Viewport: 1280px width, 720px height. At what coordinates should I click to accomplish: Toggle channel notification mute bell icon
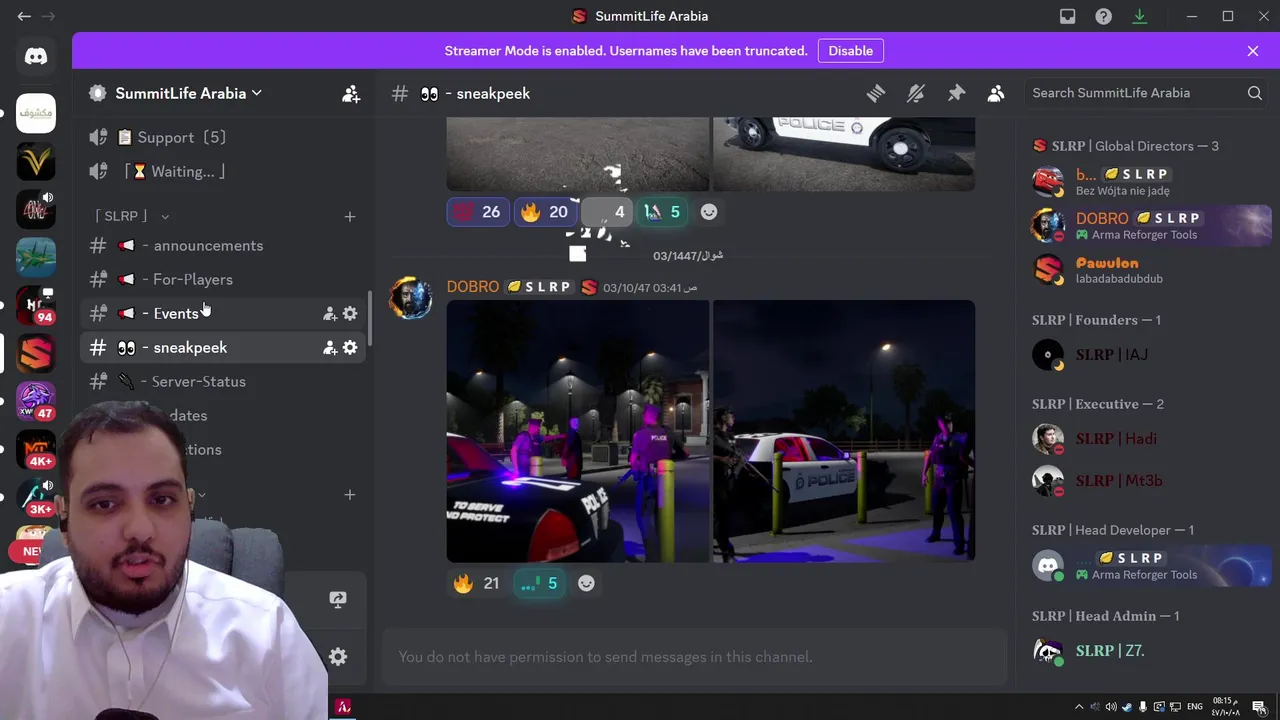(x=916, y=93)
